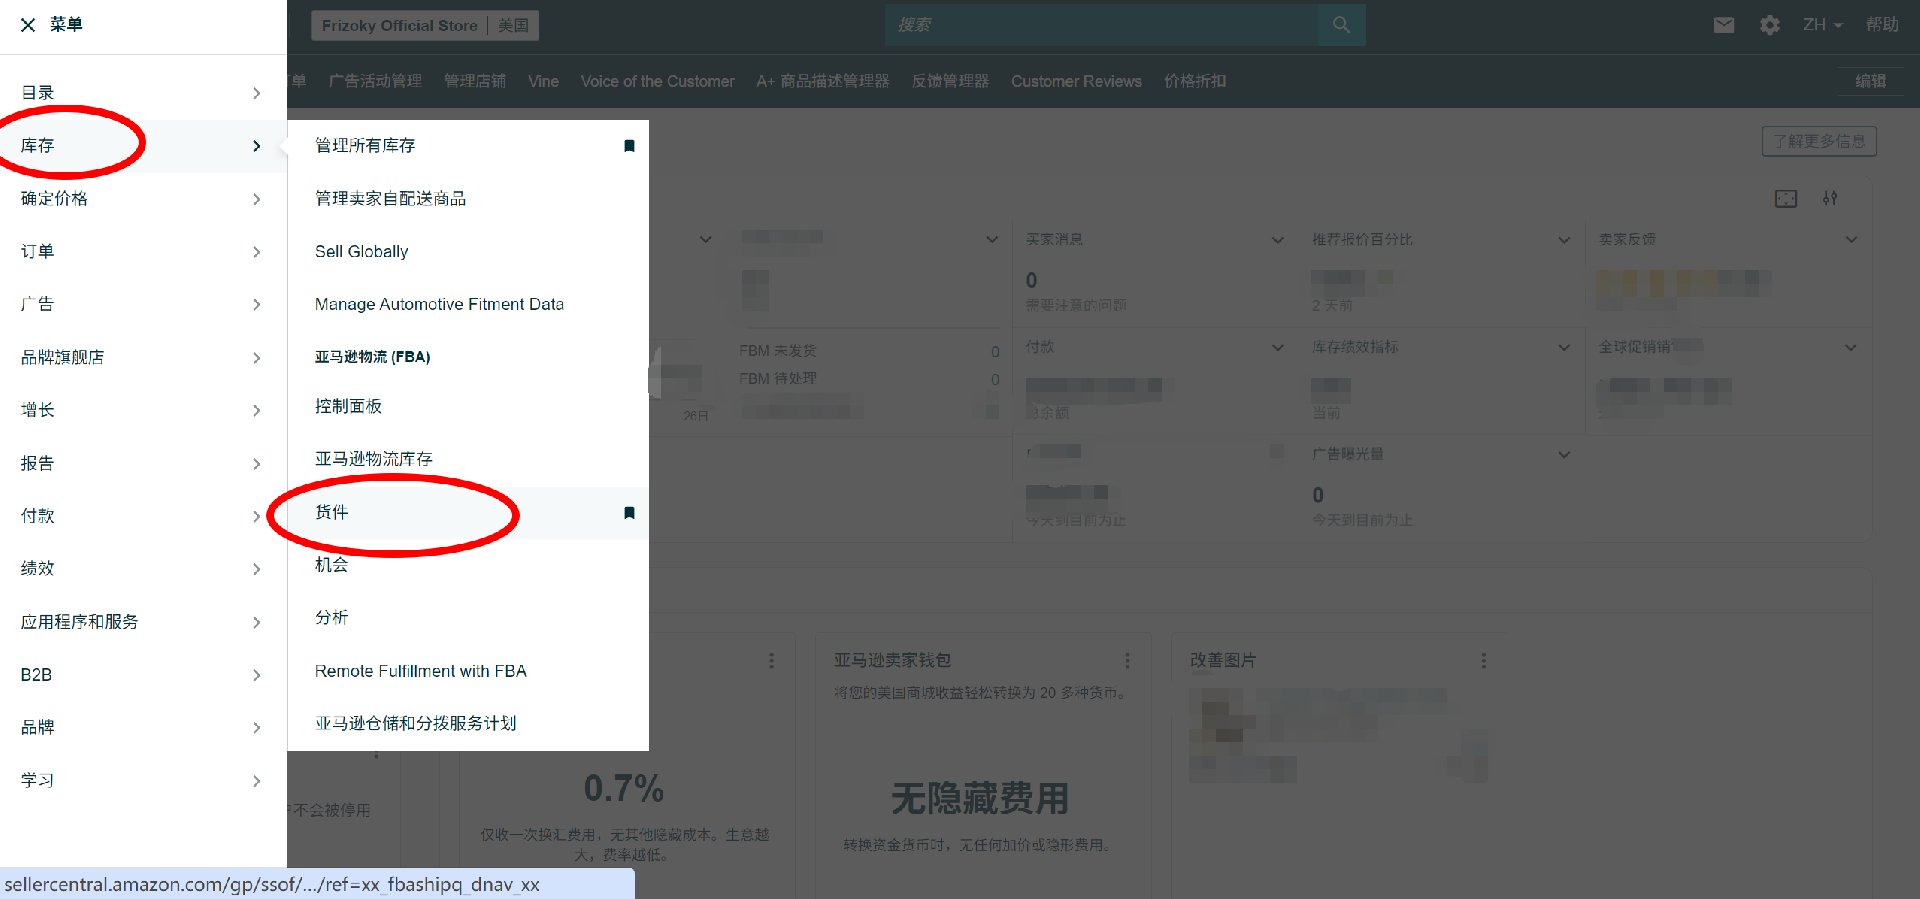The width and height of the screenshot is (1920, 899).
Task: Open 改善图片 card options menu
Action: pos(1483,661)
